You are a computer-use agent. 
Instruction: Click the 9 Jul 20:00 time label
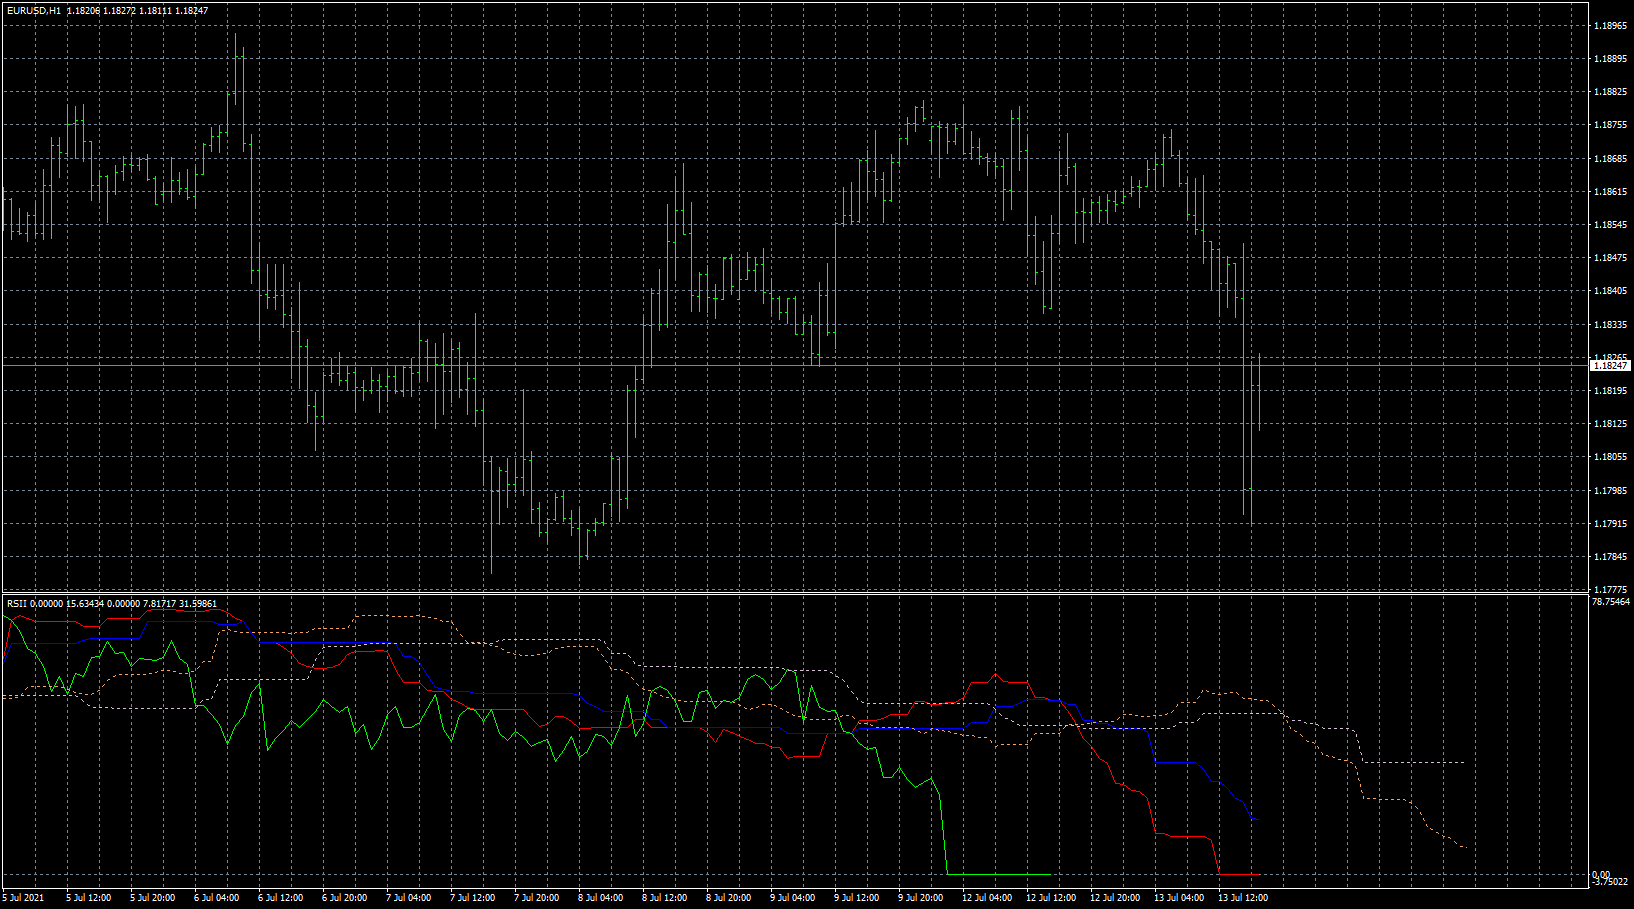tap(921, 898)
